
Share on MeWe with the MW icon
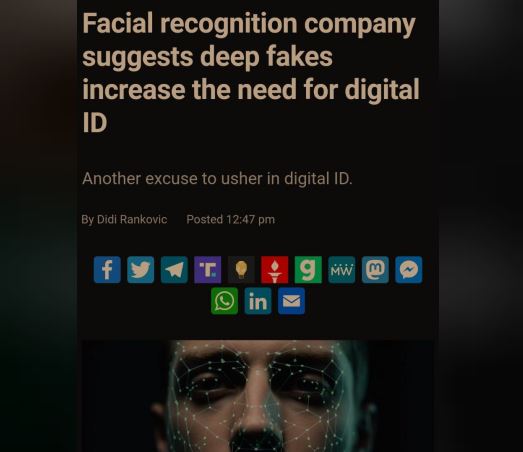point(342,270)
